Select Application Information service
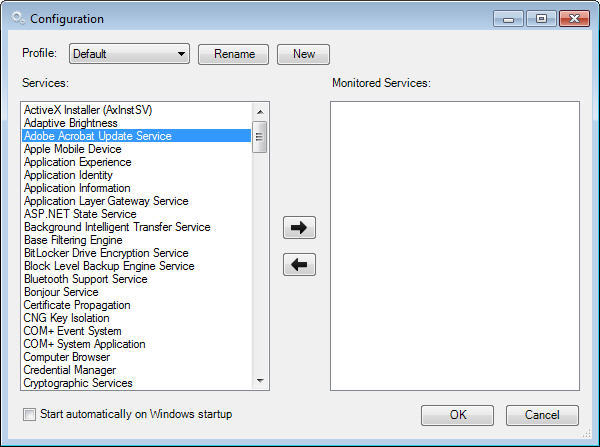The width and height of the screenshot is (600, 447). click(x=136, y=188)
